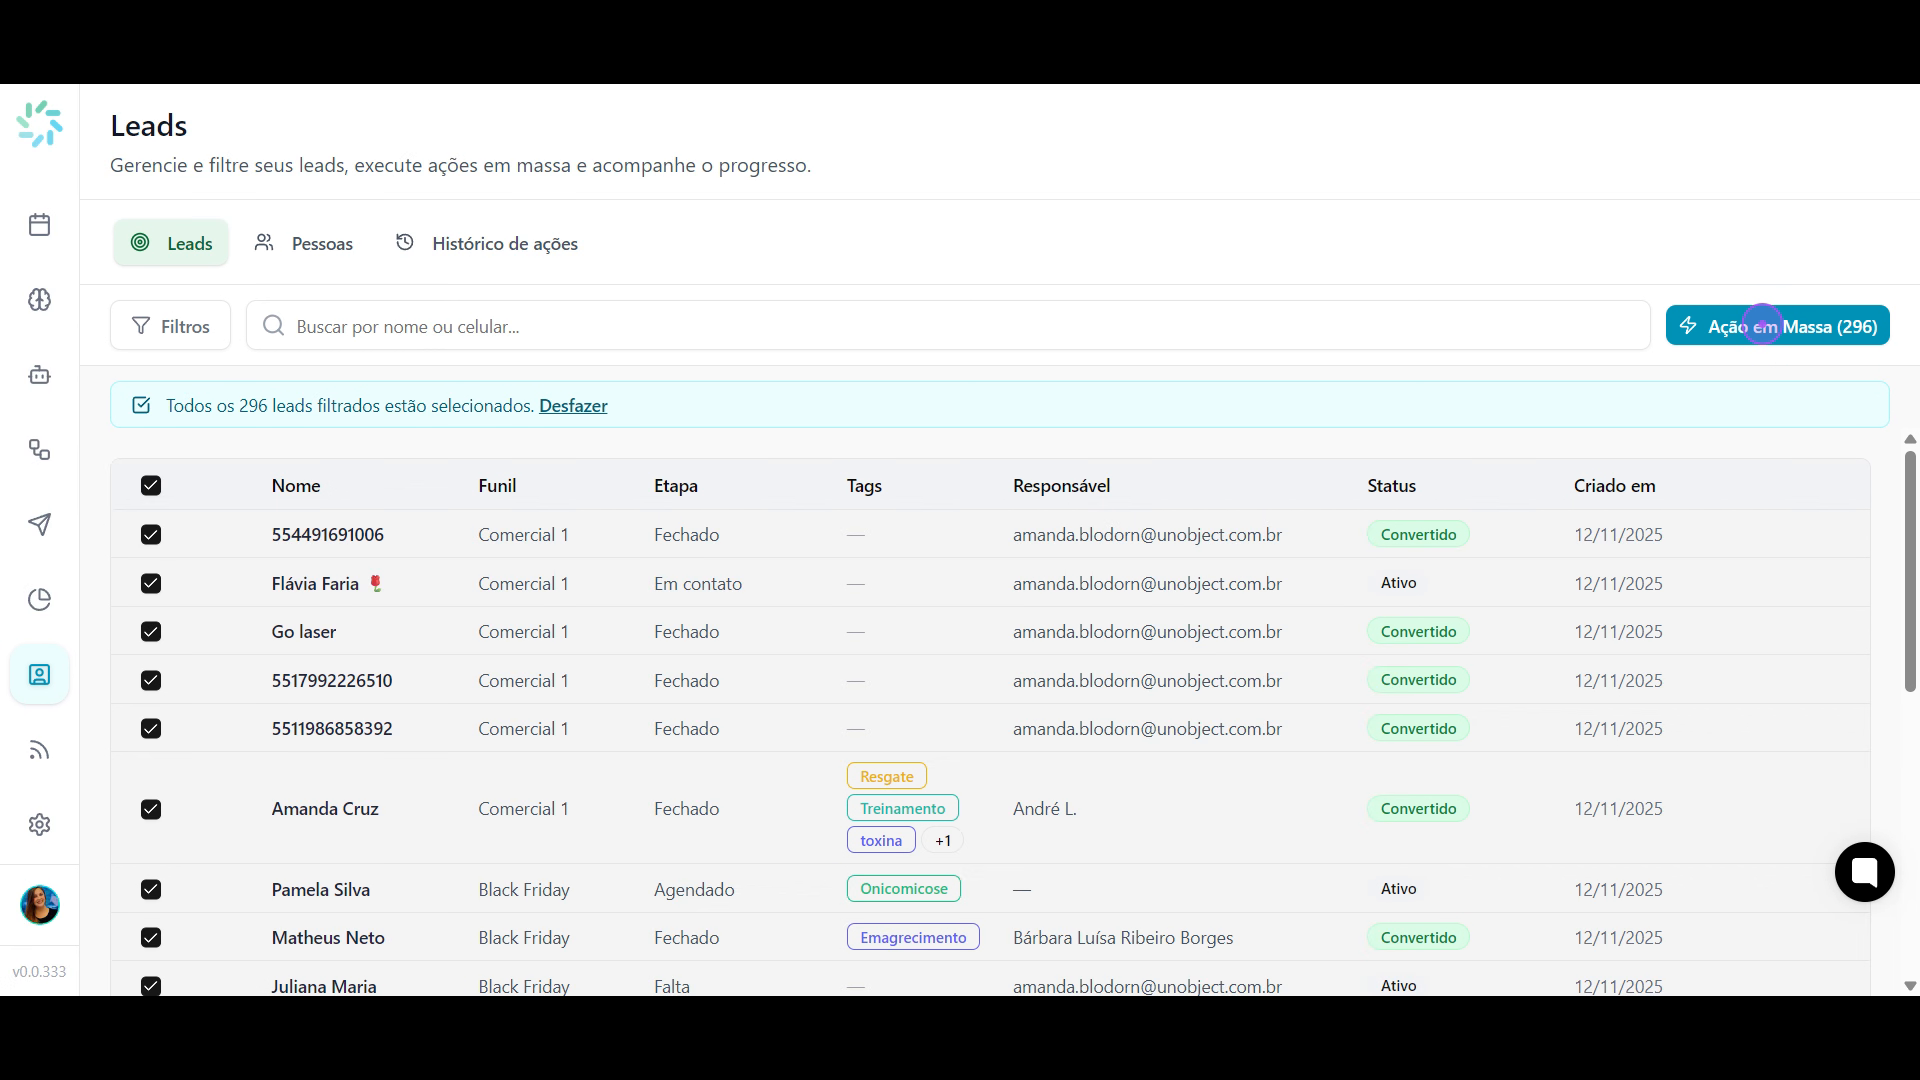Image resolution: width=1920 pixels, height=1080 pixels.
Task: Expand the +1 hidden tags on Amanda Cruz
Action: [942, 841]
